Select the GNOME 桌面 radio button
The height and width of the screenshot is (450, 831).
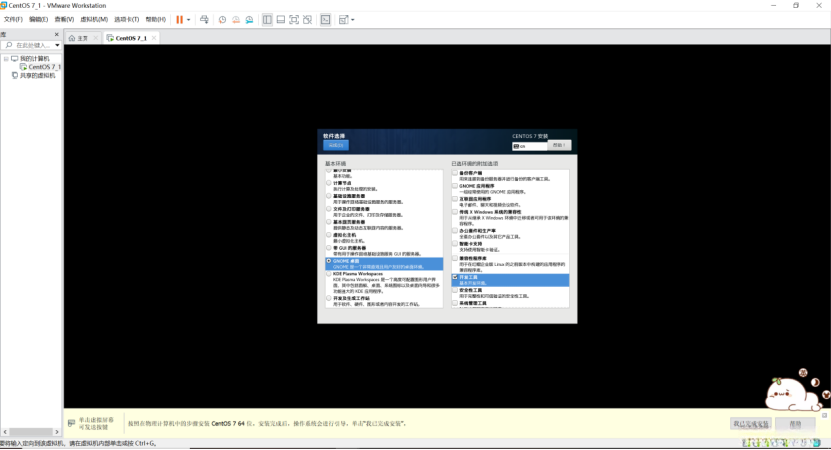click(329, 261)
